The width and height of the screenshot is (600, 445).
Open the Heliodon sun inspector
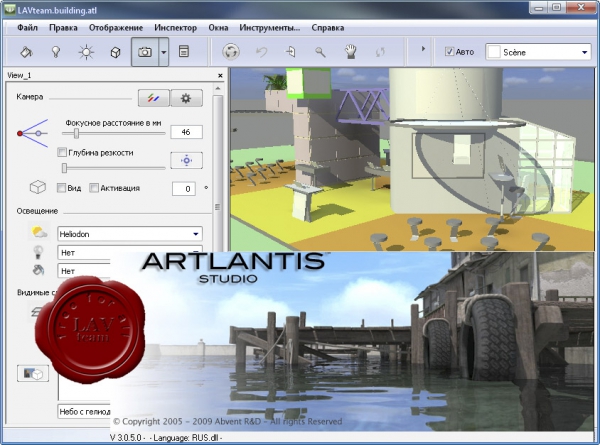[x=86, y=52]
